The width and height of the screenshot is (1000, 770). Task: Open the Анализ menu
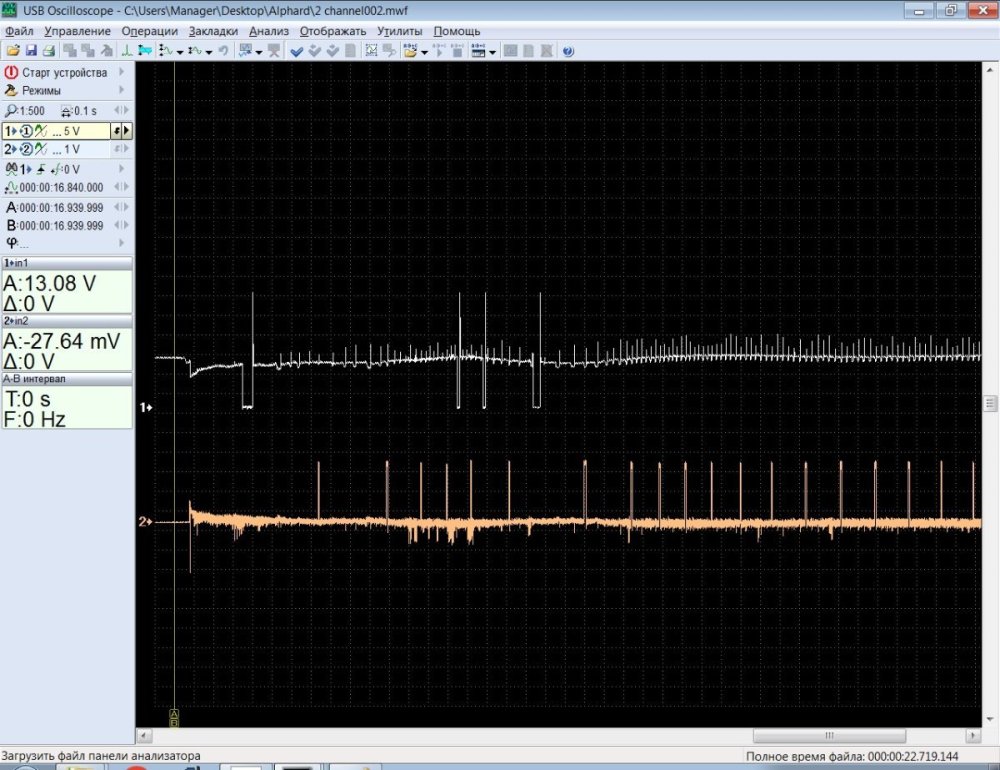[269, 31]
